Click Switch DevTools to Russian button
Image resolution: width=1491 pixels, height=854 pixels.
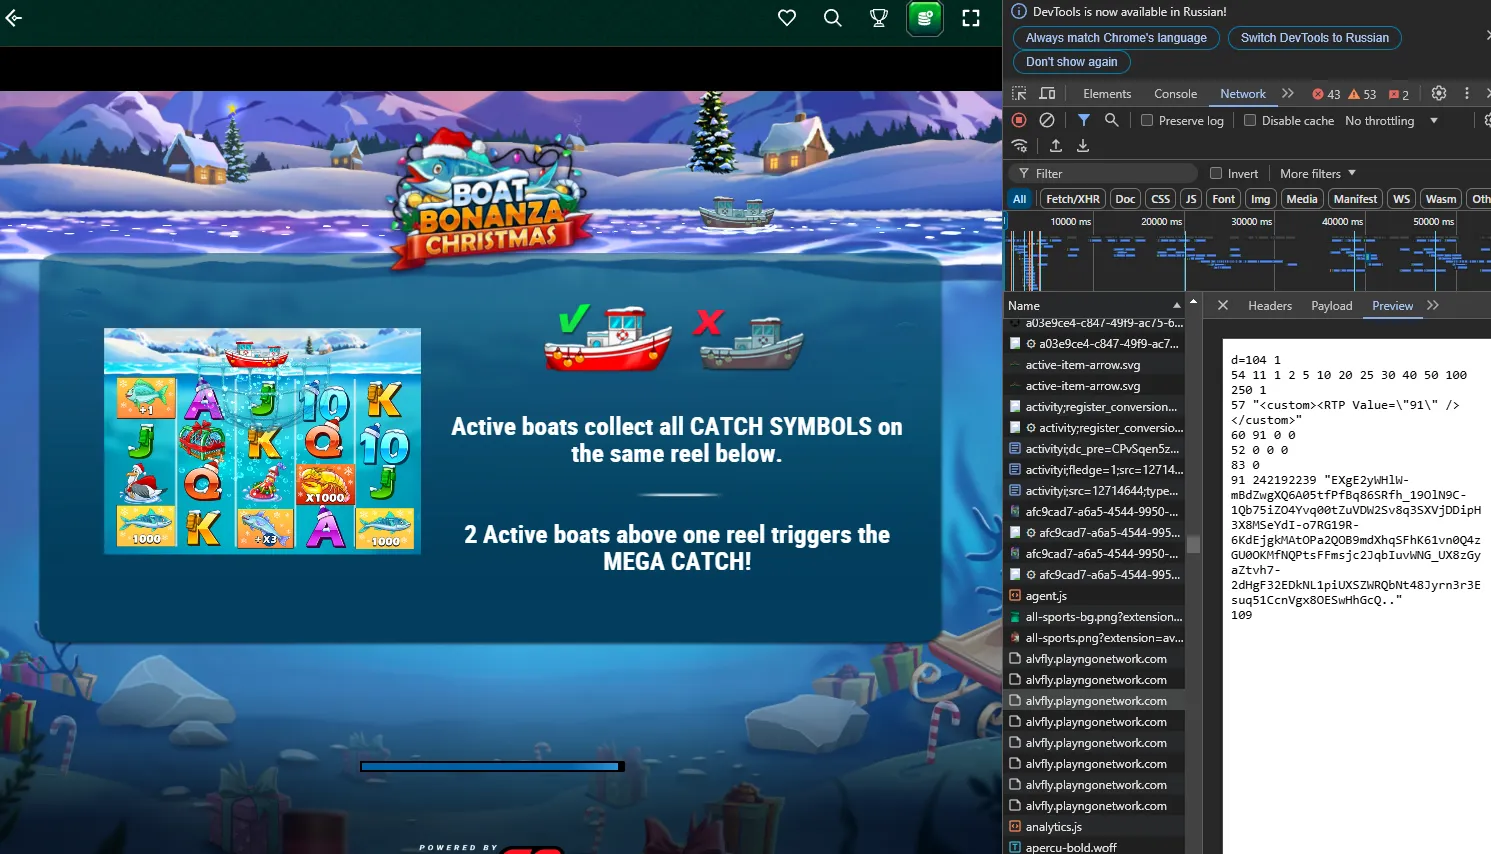click(1314, 38)
